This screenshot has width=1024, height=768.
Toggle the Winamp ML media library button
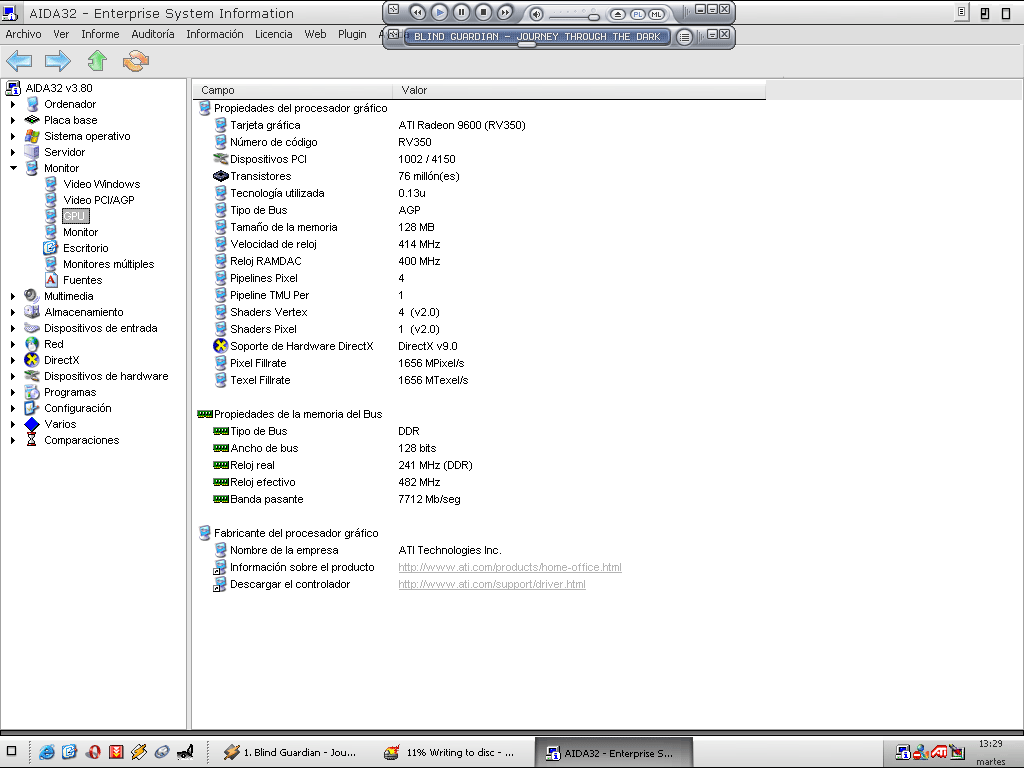click(656, 14)
